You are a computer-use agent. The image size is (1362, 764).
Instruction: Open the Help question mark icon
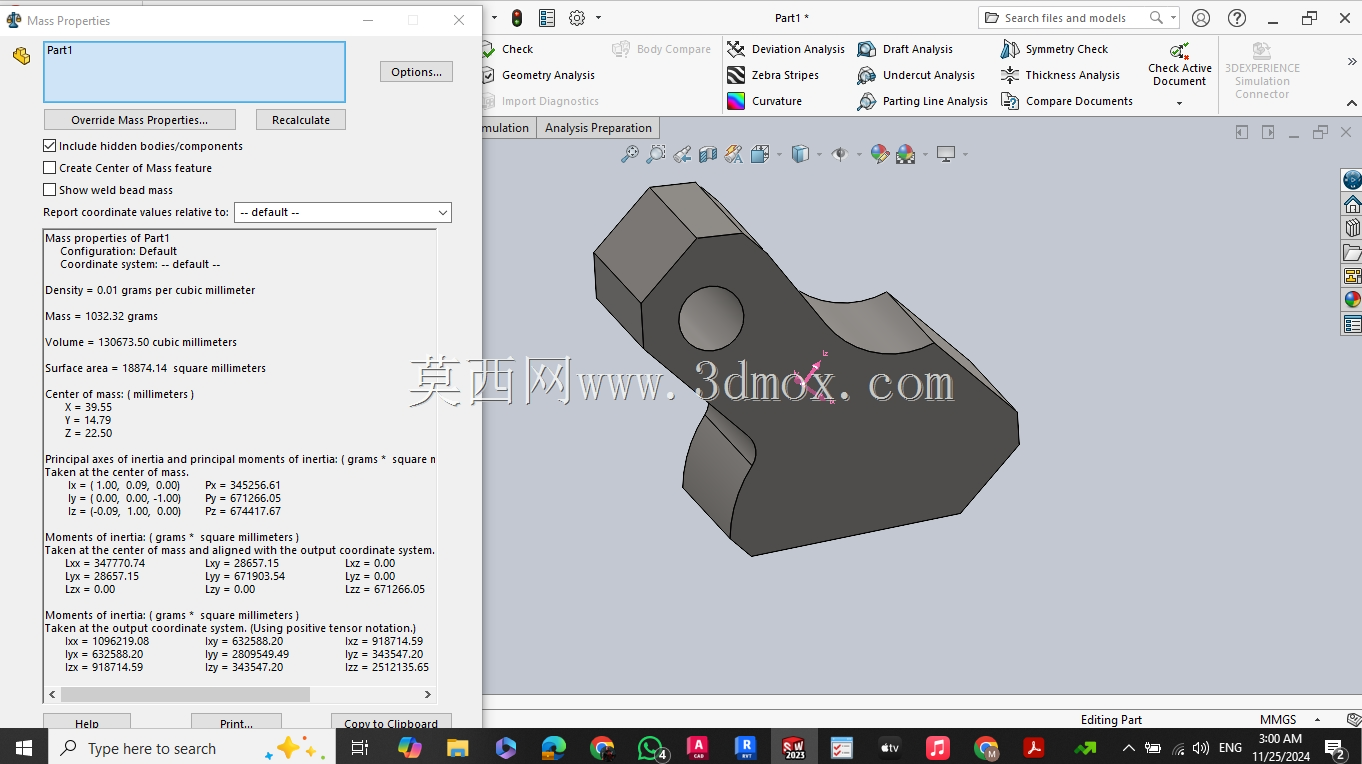1237,18
